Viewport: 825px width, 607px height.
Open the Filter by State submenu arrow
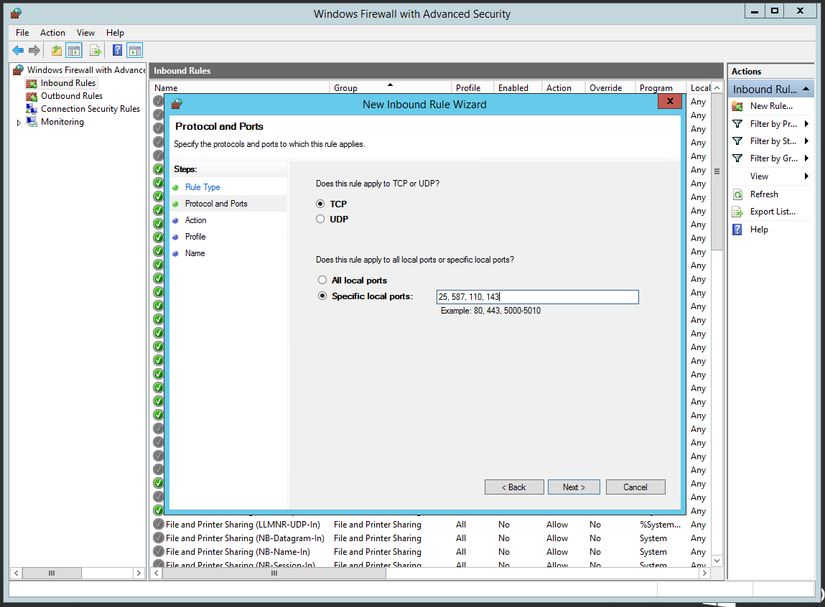tap(807, 141)
